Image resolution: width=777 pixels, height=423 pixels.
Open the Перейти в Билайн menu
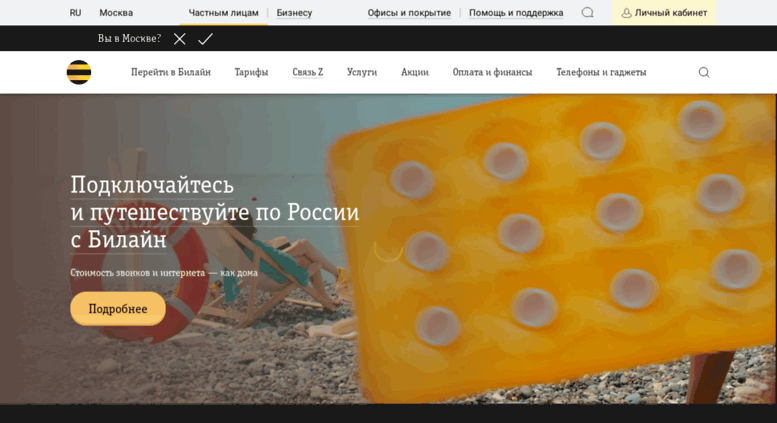pyautogui.click(x=171, y=72)
